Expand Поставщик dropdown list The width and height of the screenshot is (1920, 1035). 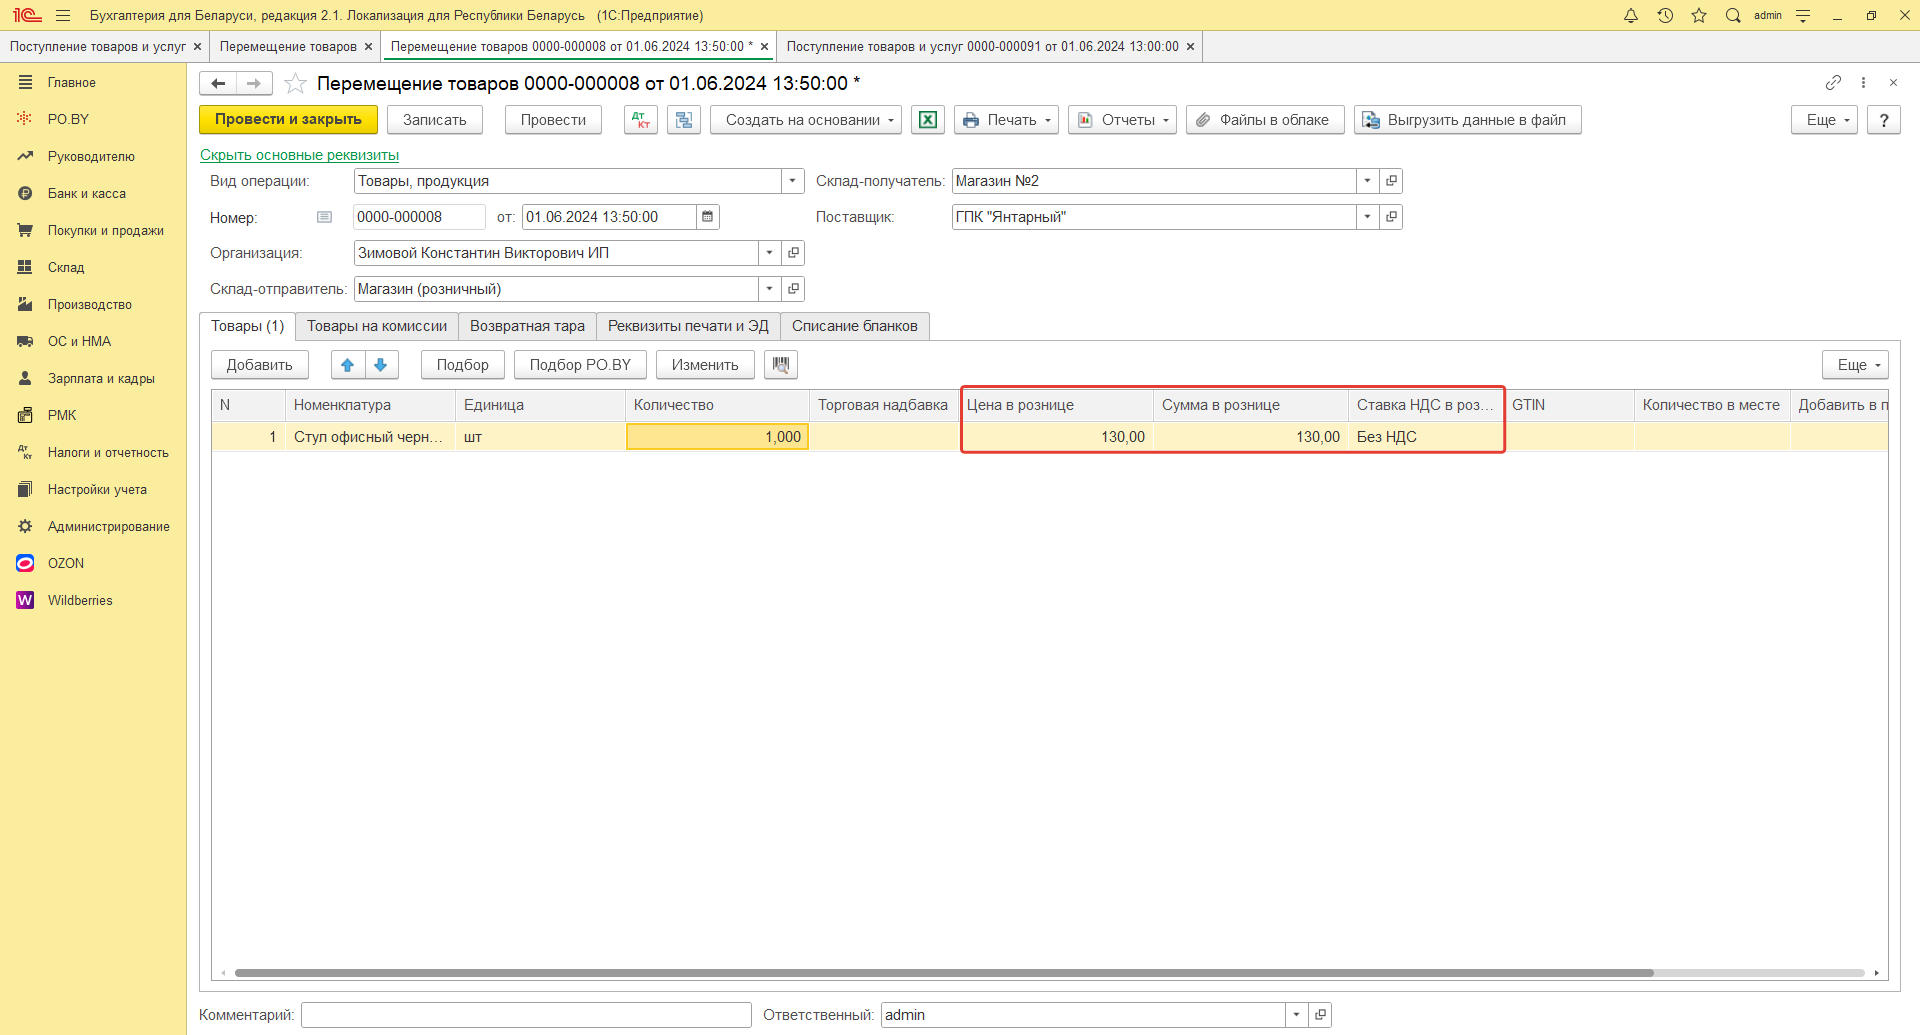(1367, 217)
